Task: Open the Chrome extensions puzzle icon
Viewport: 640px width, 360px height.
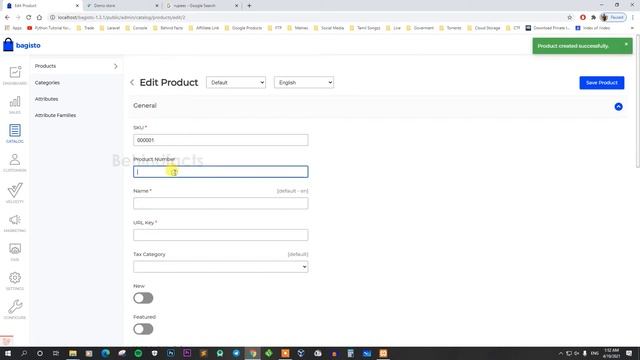Action: [x=593, y=18]
